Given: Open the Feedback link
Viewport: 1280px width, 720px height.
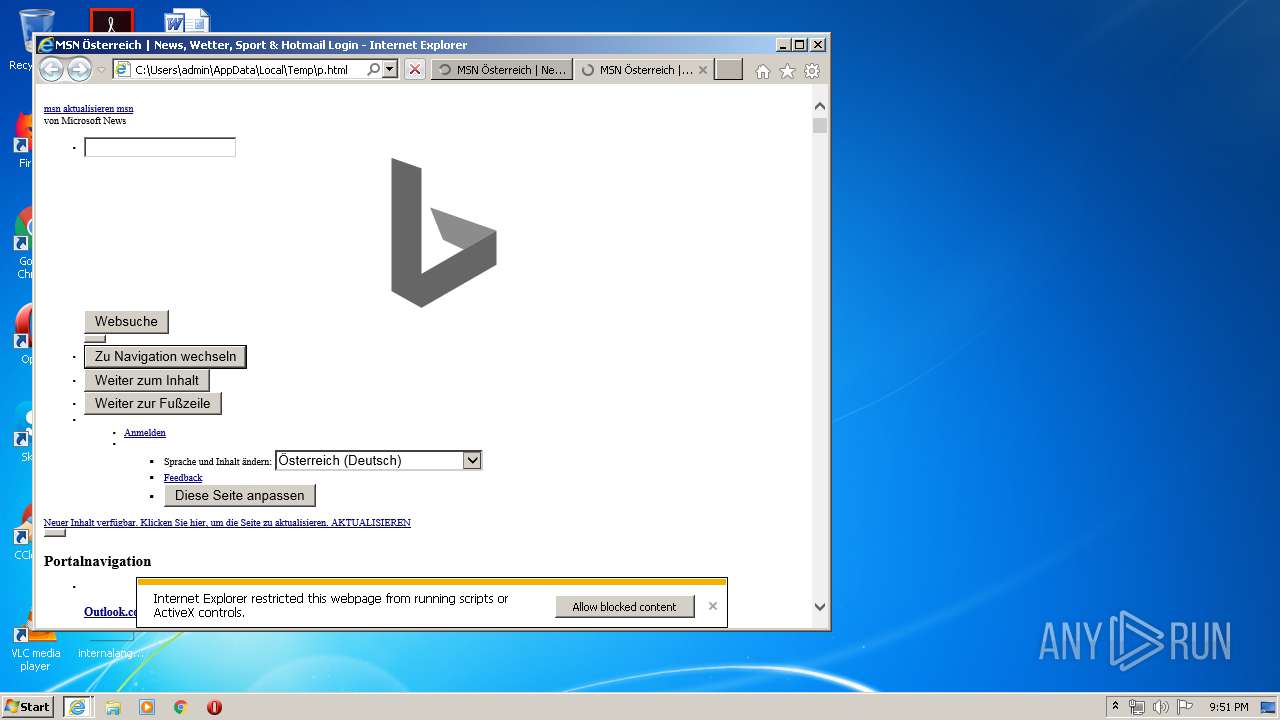Looking at the screenshot, I should [183, 478].
